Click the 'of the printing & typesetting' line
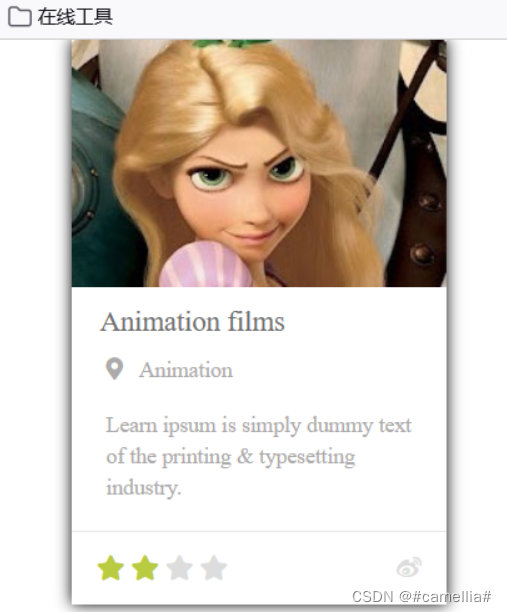The image size is (507, 612). (x=231, y=457)
